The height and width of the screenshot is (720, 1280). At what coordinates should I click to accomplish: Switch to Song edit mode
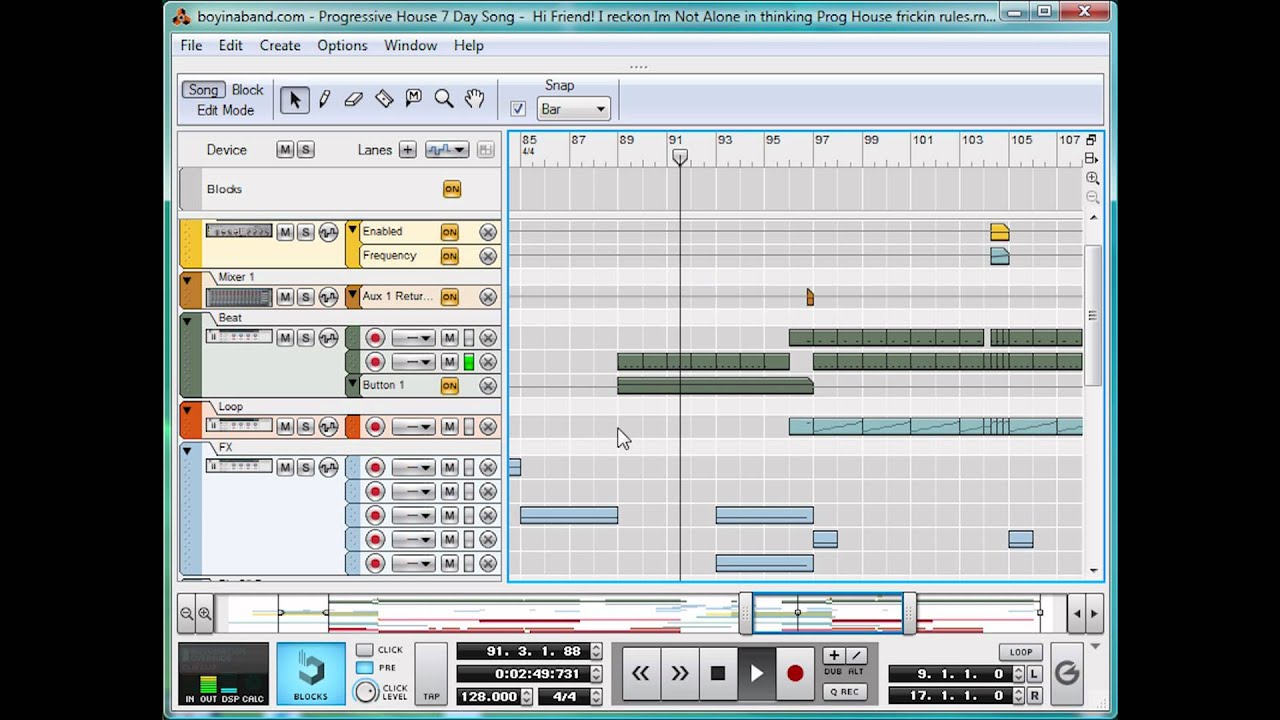pyautogui.click(x=203, y=90)
